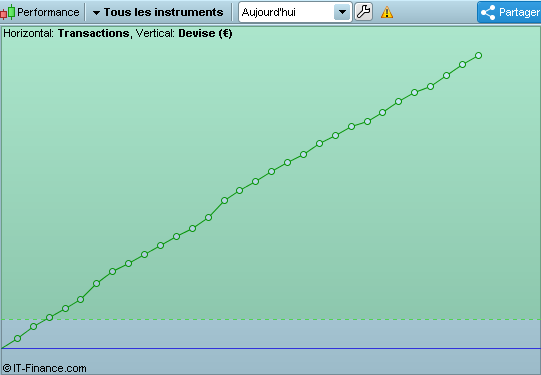Open the Tous les instruments dropdown
This screenshot has width=541, height=375.
[x=158, y=12]
